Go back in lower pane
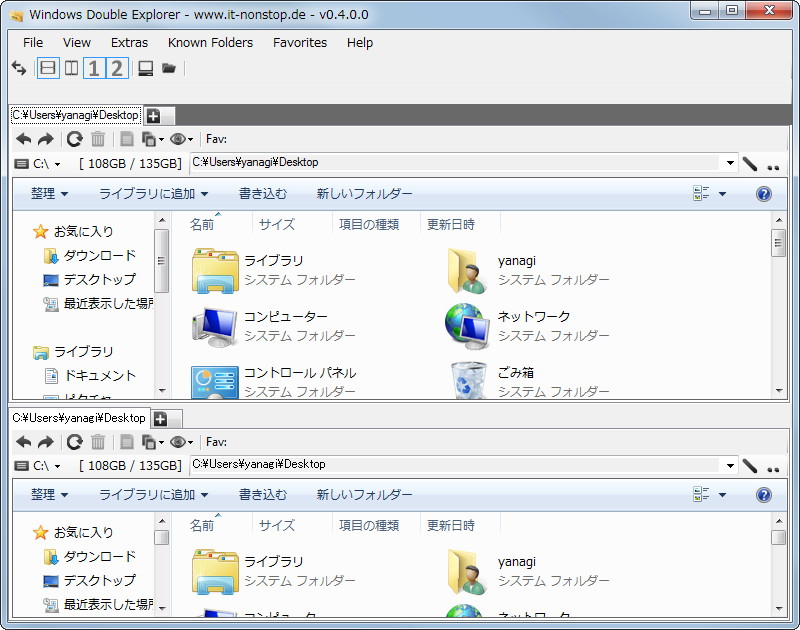Screen dimensions: 800x630 (x=23, y=442)
